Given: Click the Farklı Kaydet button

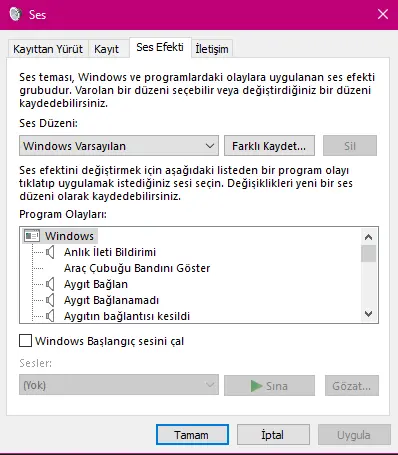Looking at the screenshot, I should [x=269, y=146].
